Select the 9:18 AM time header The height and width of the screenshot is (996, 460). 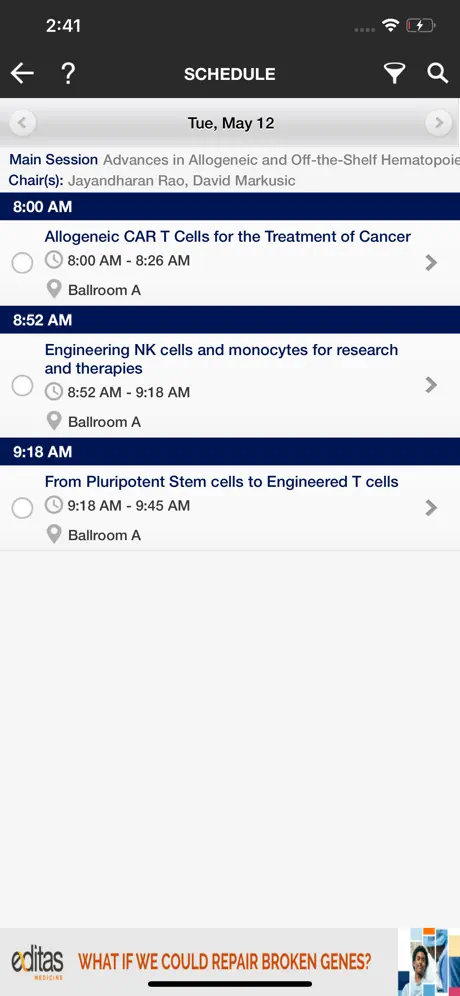[x=230, y=452]
